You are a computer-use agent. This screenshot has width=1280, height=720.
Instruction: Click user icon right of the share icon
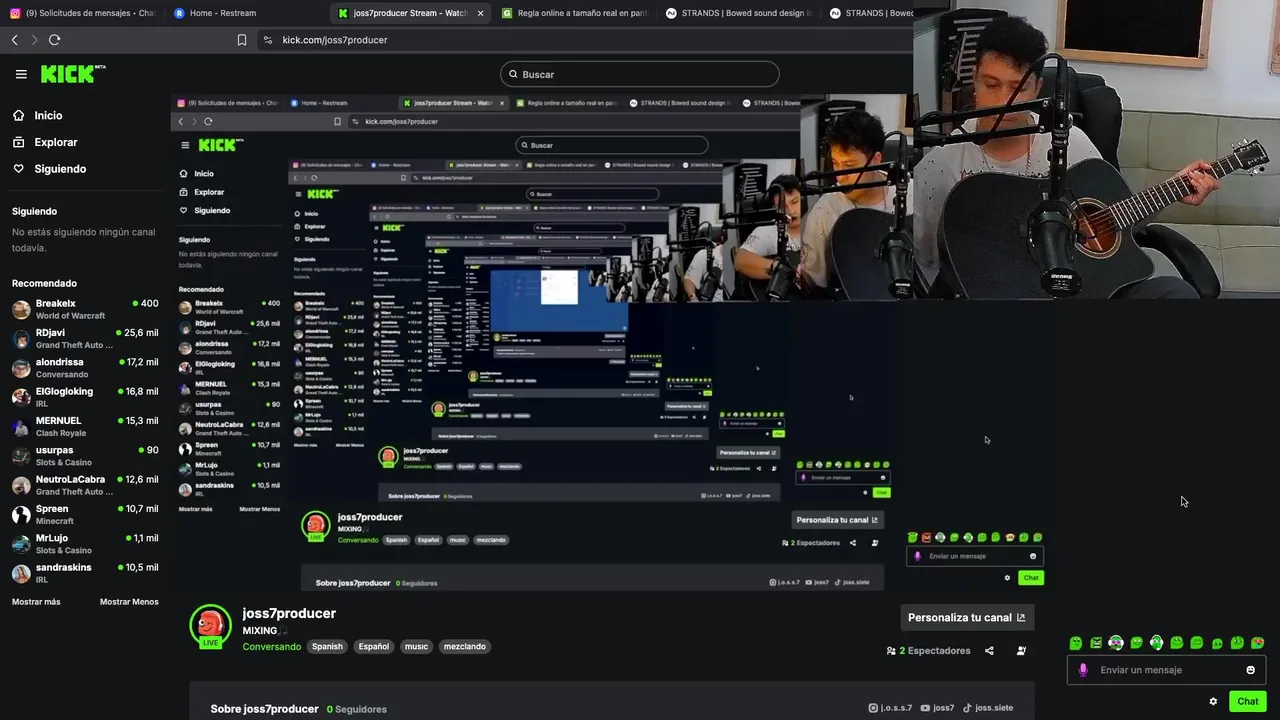point(1021,650)
